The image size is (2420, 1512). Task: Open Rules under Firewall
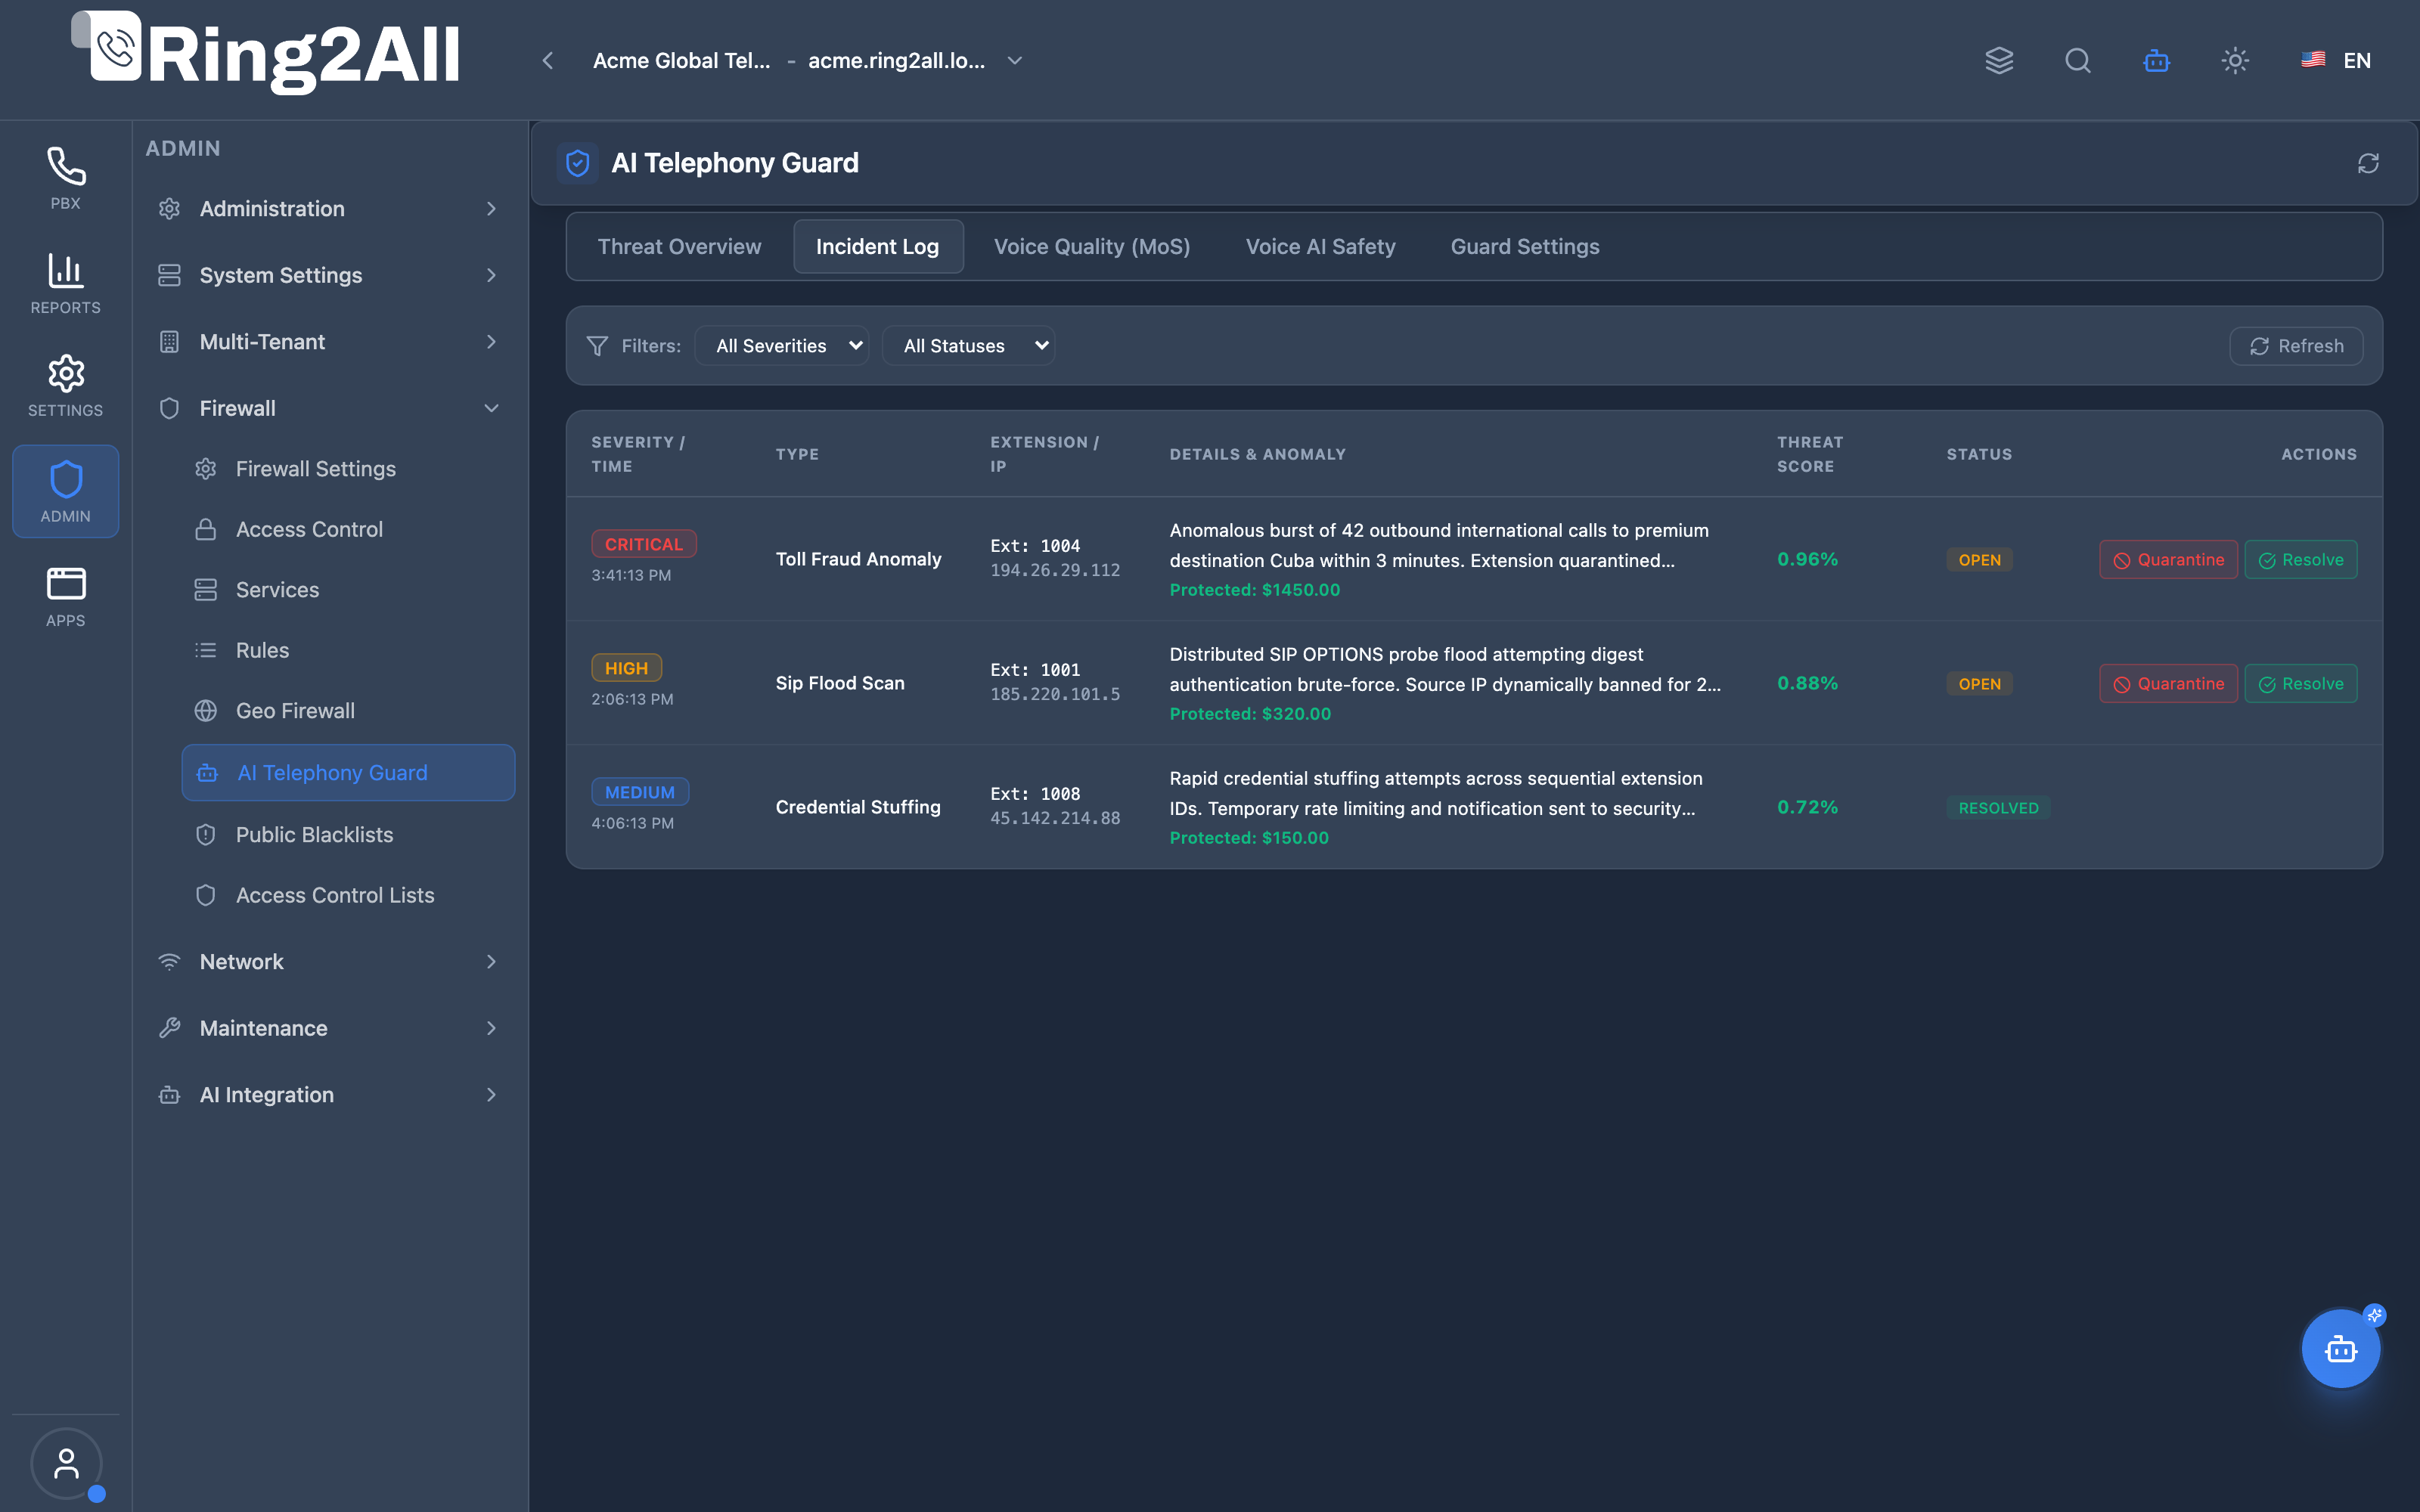point(348,650)
